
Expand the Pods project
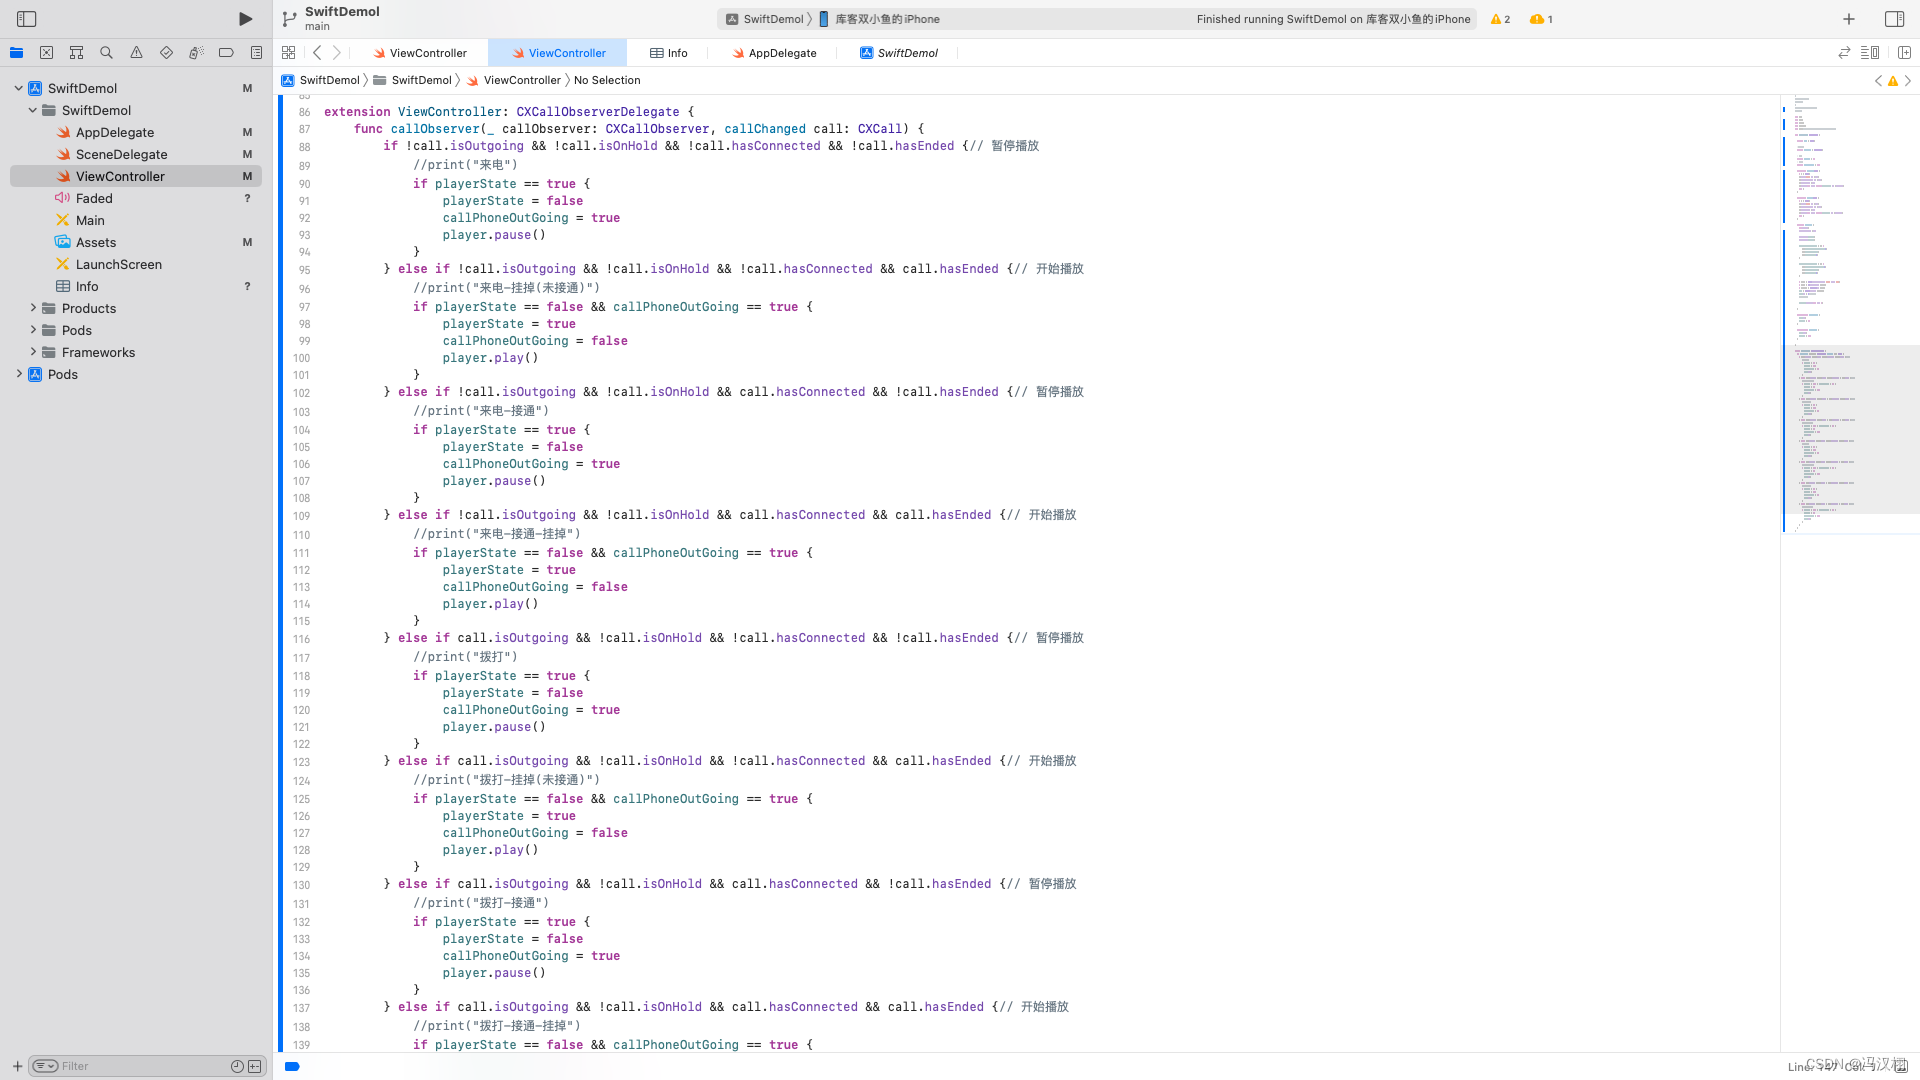(x=18, y=374)
